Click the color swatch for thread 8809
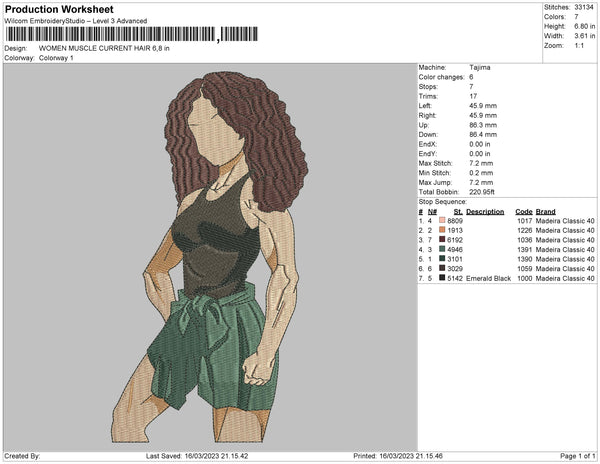The width and height of the screenshot is (600, 464). point(442,220)
